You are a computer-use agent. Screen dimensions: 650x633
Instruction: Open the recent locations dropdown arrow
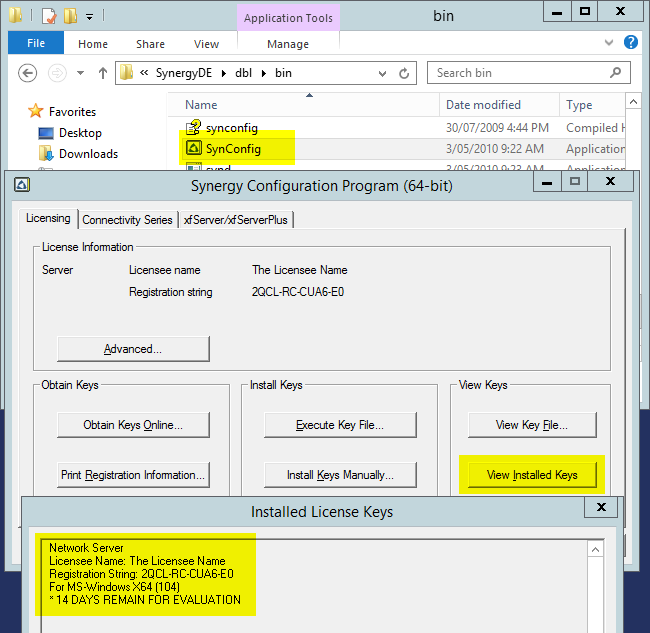click(x=80, y=73)
